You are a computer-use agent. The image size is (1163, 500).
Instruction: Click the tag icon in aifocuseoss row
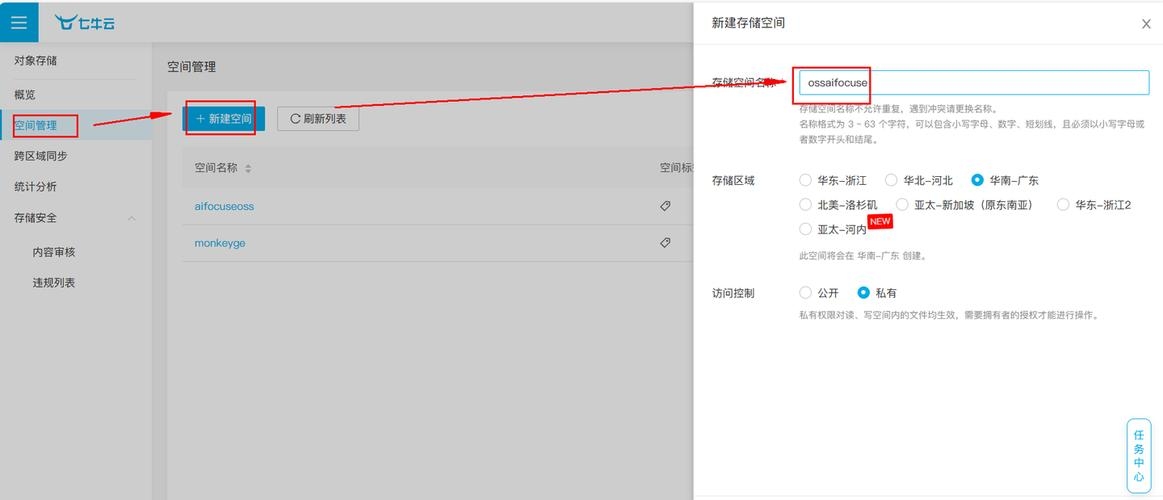(x=665, y=206)
